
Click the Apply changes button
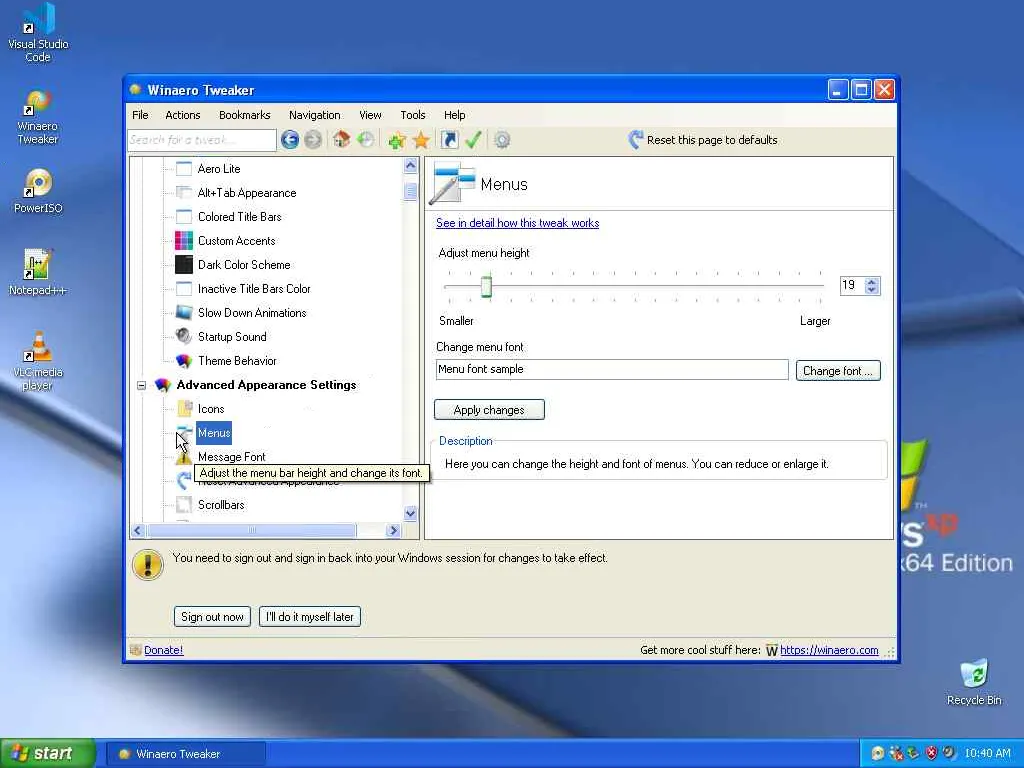coord(489,409)
